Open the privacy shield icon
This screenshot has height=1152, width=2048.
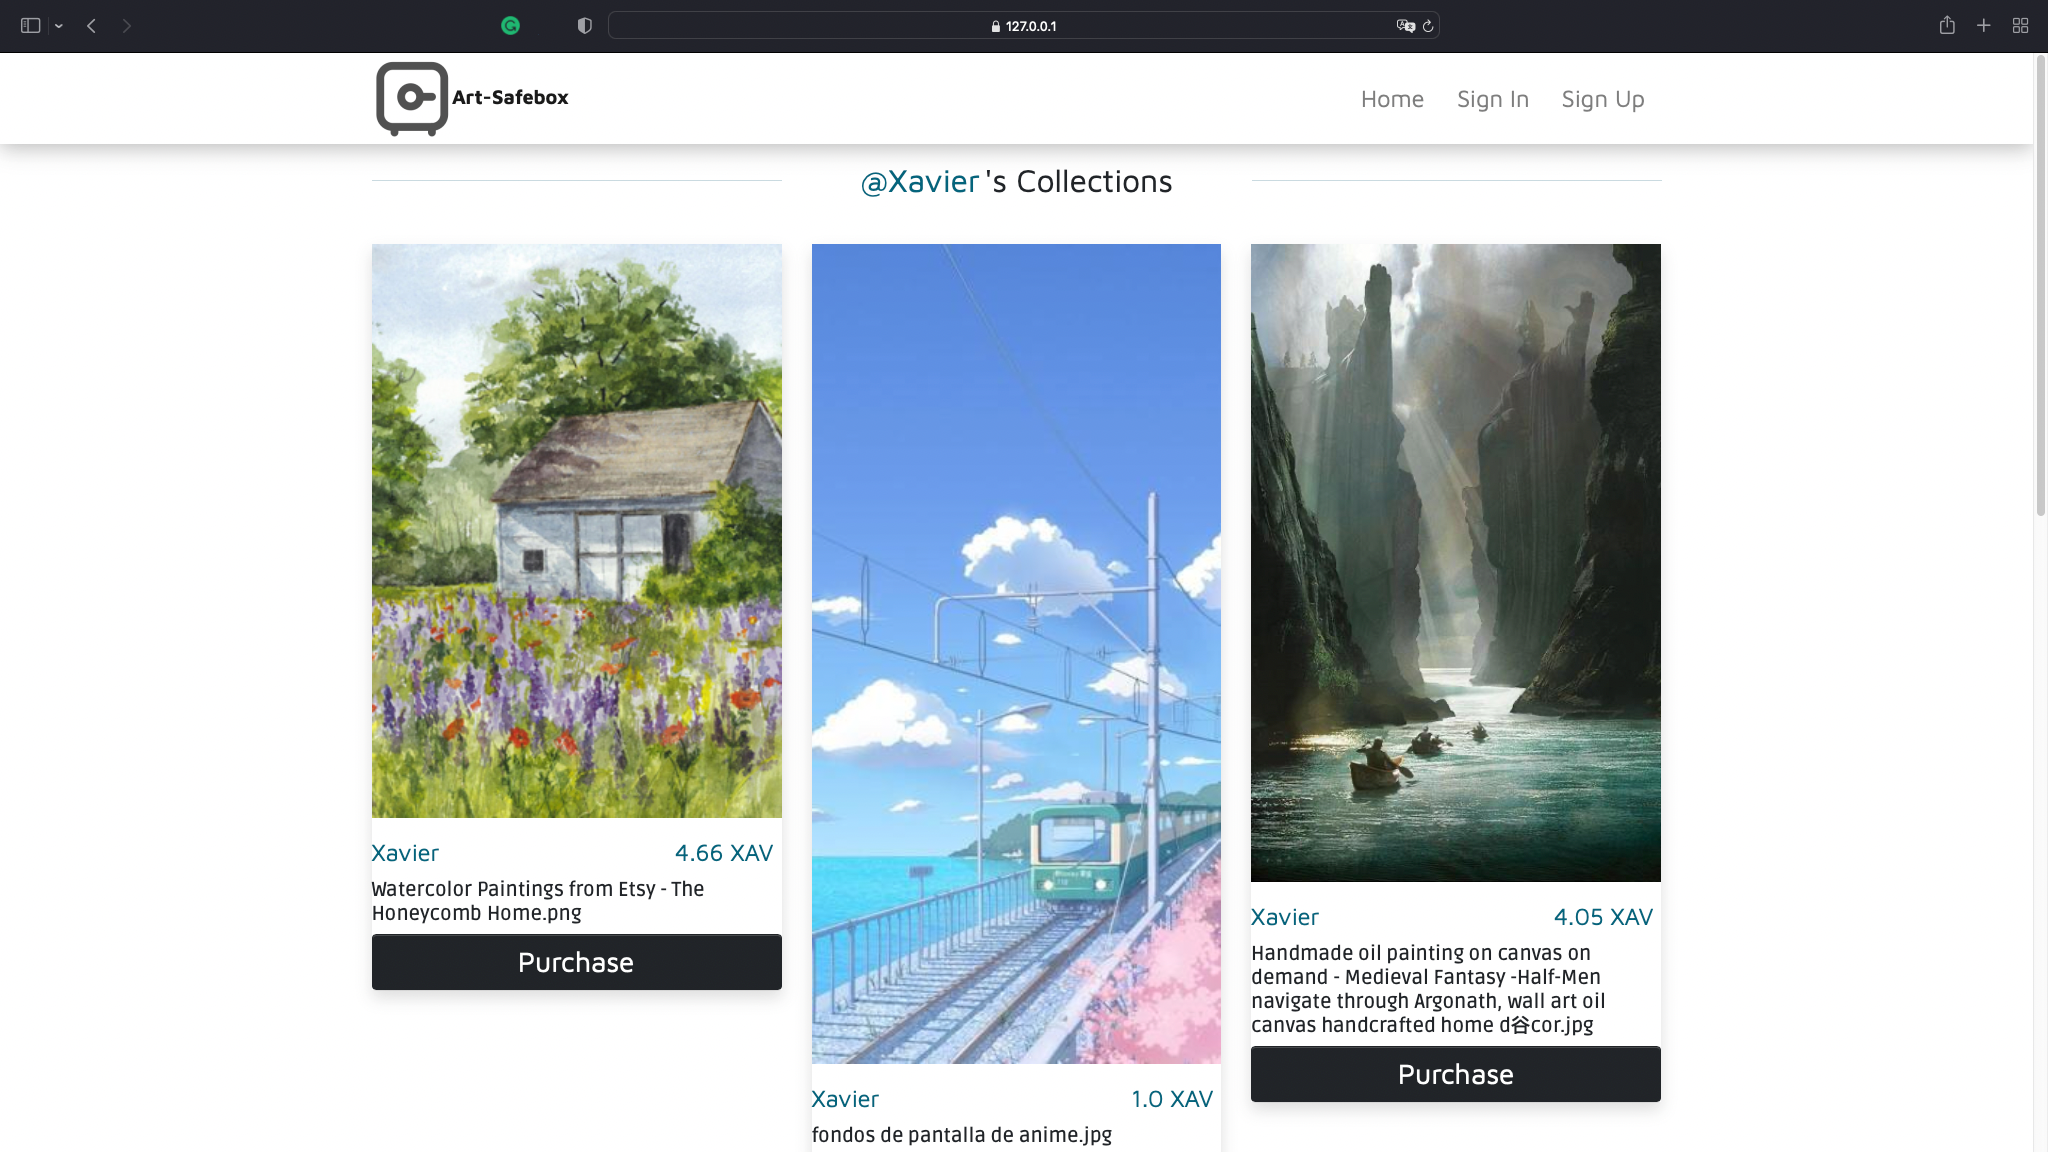click(x=585, y=26)
